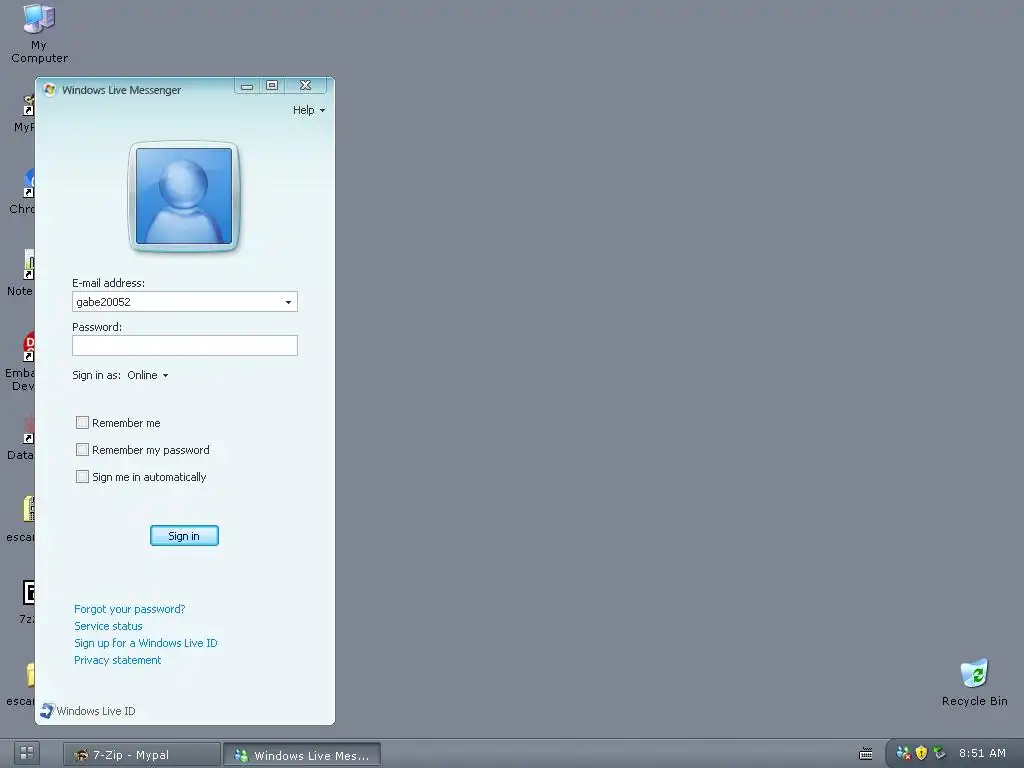Toggle Sign me in automatically

[82, 477]
